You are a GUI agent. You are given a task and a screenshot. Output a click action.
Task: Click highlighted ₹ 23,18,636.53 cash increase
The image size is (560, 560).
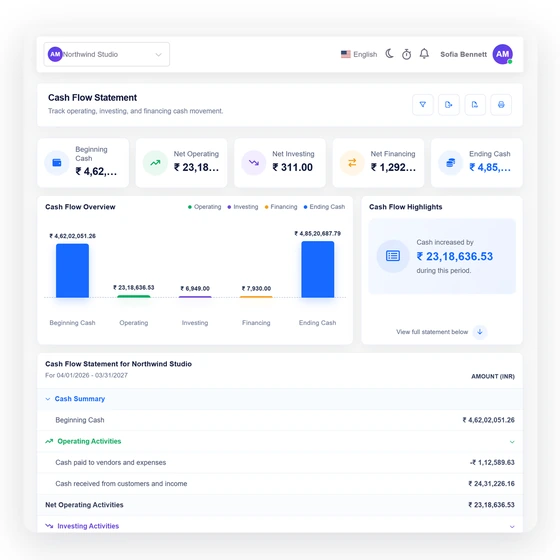[x=455, y=256]
